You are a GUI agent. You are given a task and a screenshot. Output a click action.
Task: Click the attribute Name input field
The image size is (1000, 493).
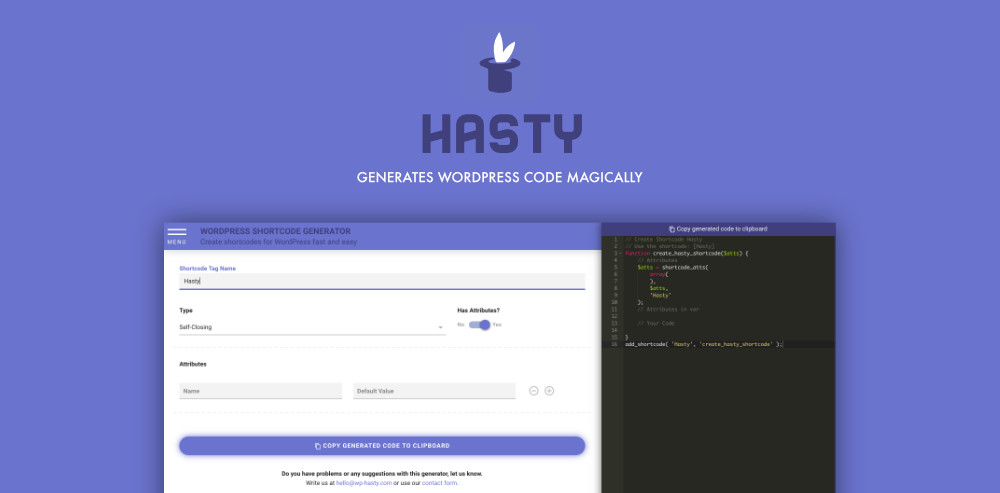click(260, 391)
